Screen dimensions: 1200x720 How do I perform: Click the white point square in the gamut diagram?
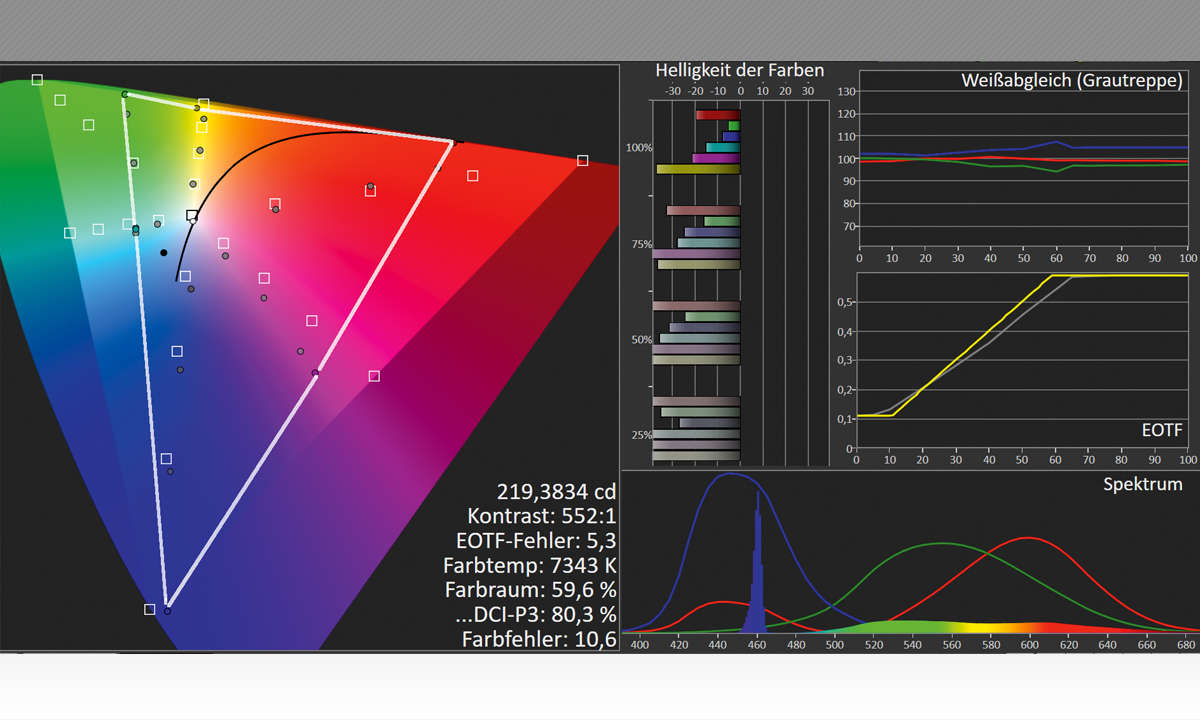192,215
